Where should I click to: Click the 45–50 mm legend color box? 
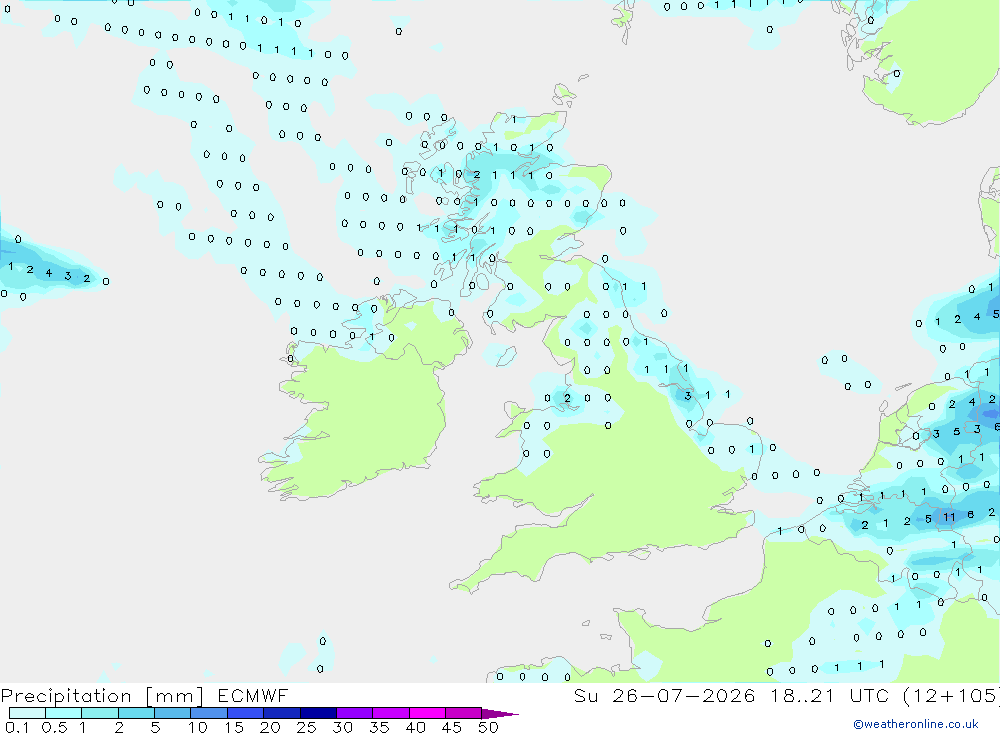pyautogui.click(x=464, y=713)
